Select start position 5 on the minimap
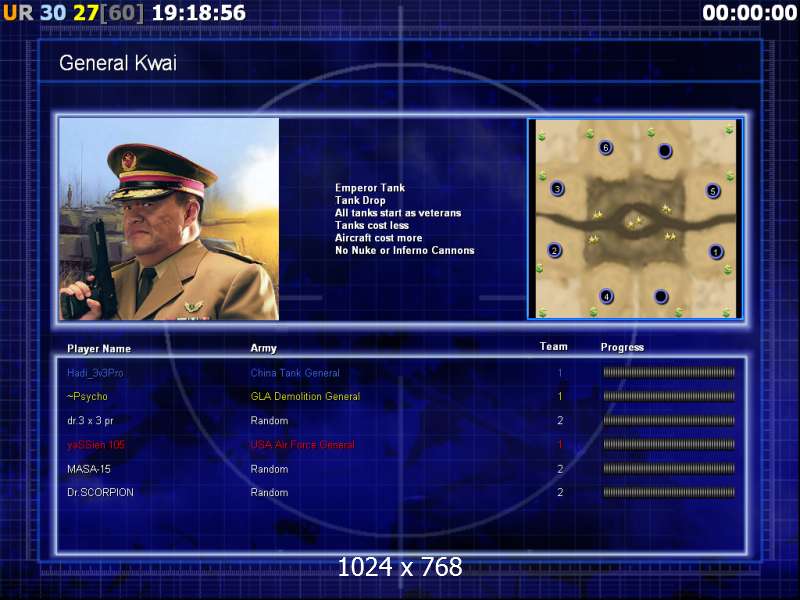 pyautogui.click(x=713, y=191)
